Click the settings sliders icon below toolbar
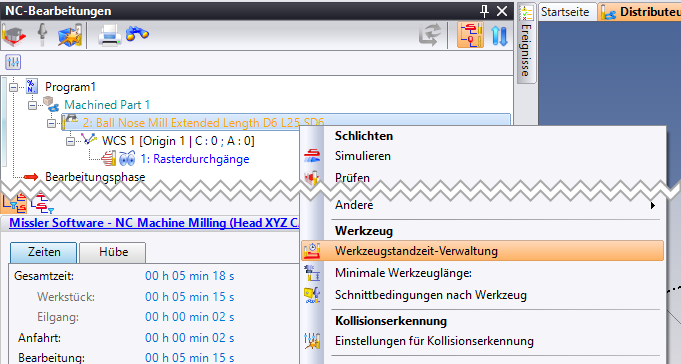Screen dimensions: 681x364 [13, 62]
